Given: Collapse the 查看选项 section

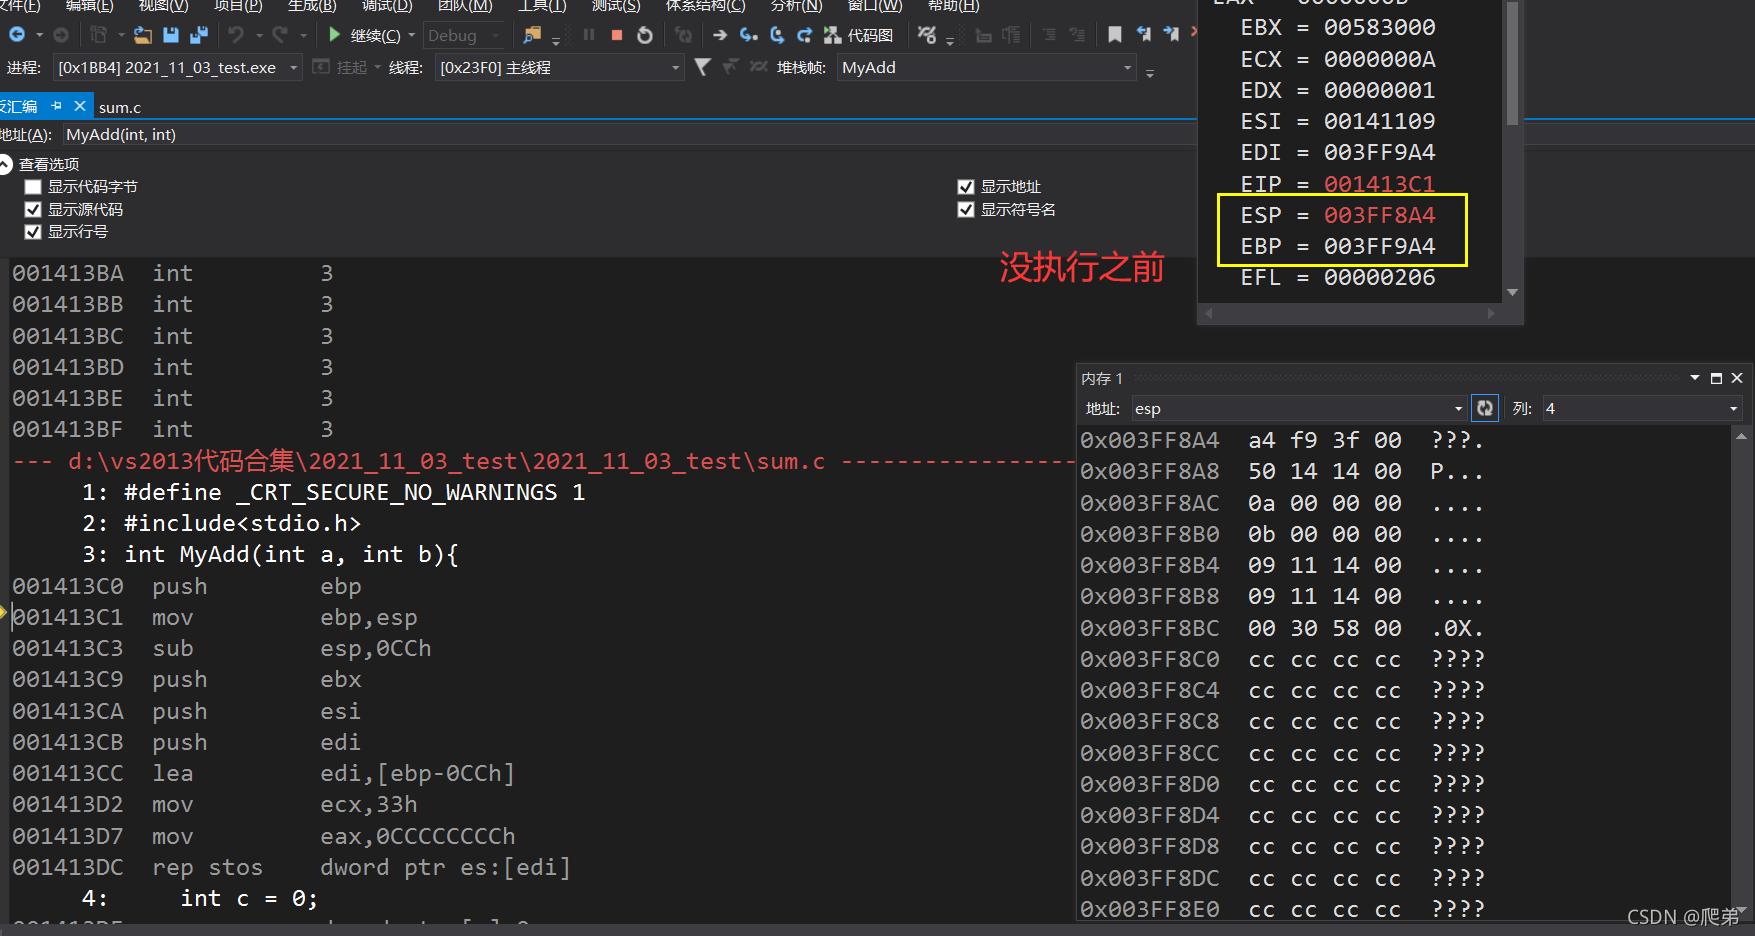Looking at the screenshot, I should point(6,164).
